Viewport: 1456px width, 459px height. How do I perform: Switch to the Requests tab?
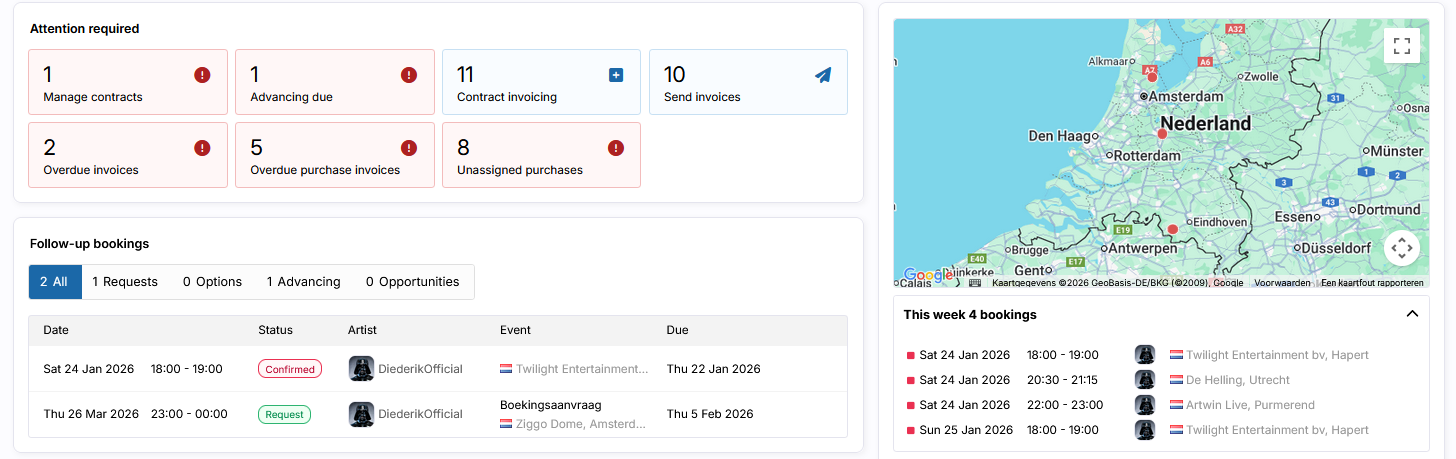(125, 282)
